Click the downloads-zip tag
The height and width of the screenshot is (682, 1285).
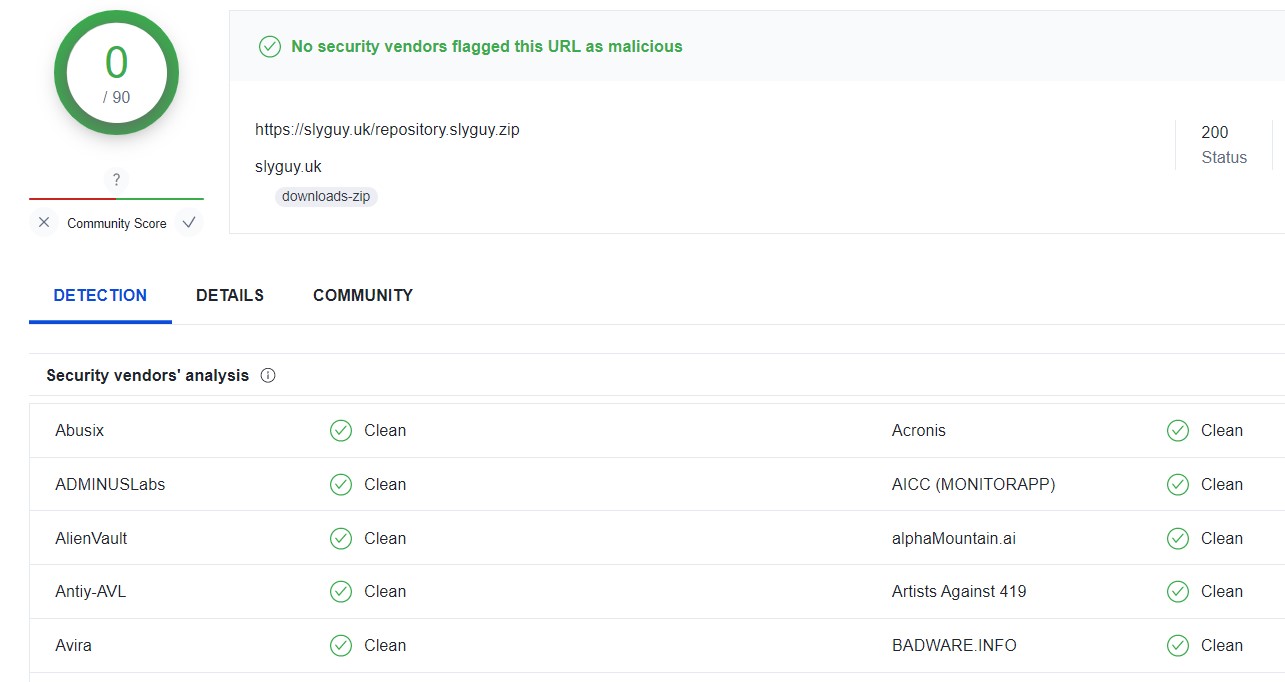(326, 196)
